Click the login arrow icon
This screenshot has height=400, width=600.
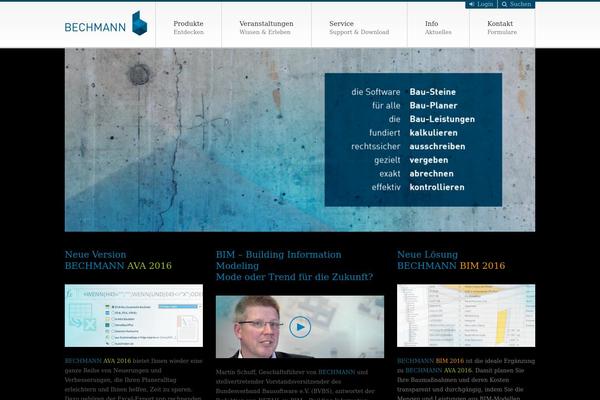[471, 4]
